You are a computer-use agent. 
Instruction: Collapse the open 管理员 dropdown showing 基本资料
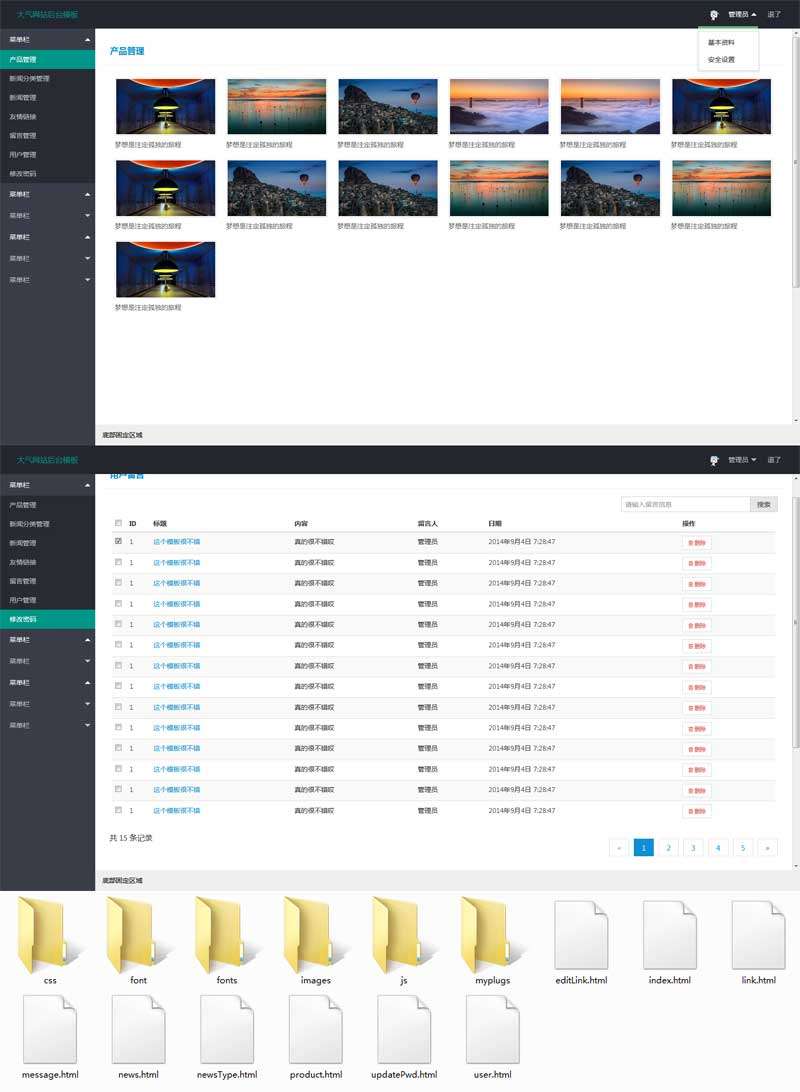point(742,15)
